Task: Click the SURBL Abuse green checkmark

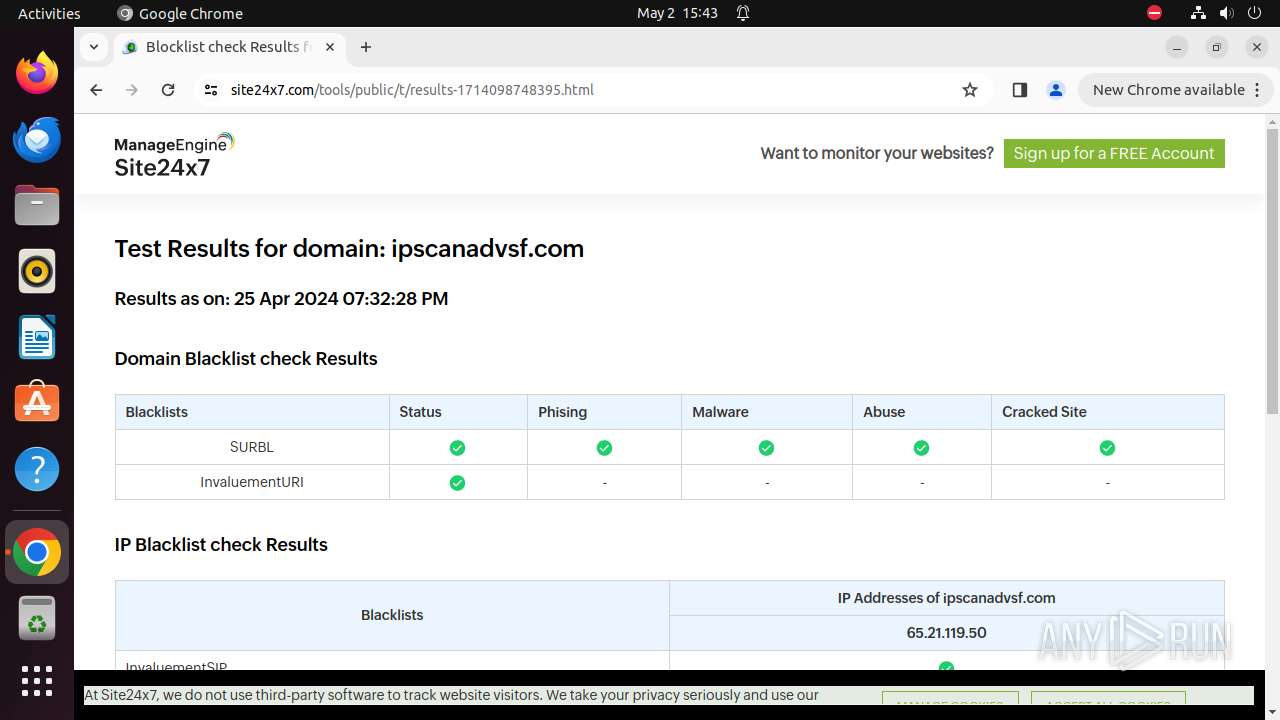Action: (921, 448)
